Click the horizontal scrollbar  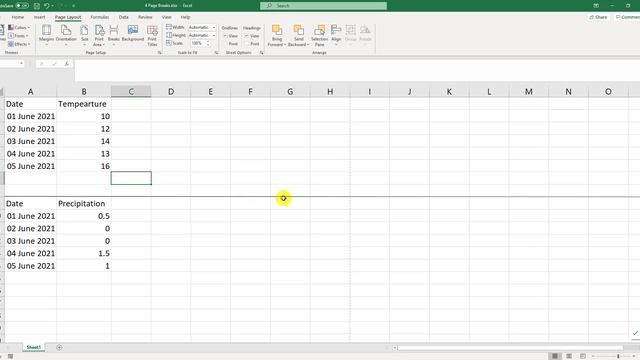click(x=510, y=348)
